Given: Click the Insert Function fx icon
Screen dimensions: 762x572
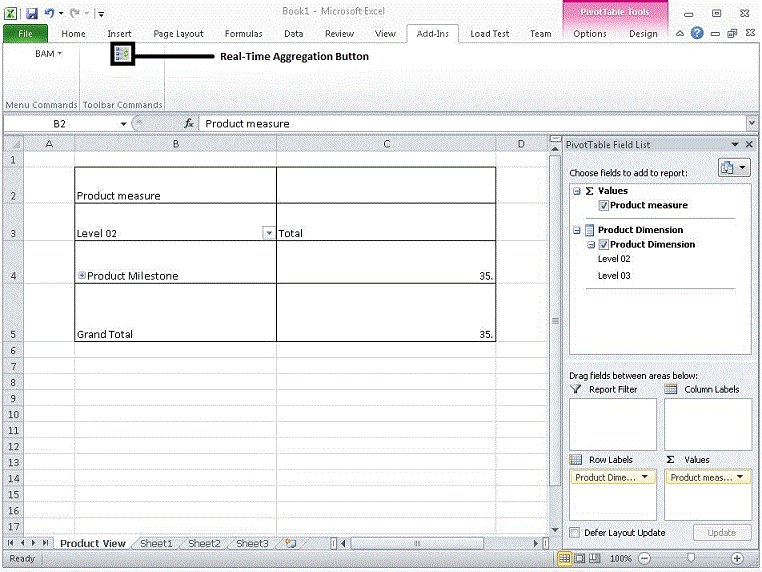Looking at the screenshot, I should click(189, 123).
